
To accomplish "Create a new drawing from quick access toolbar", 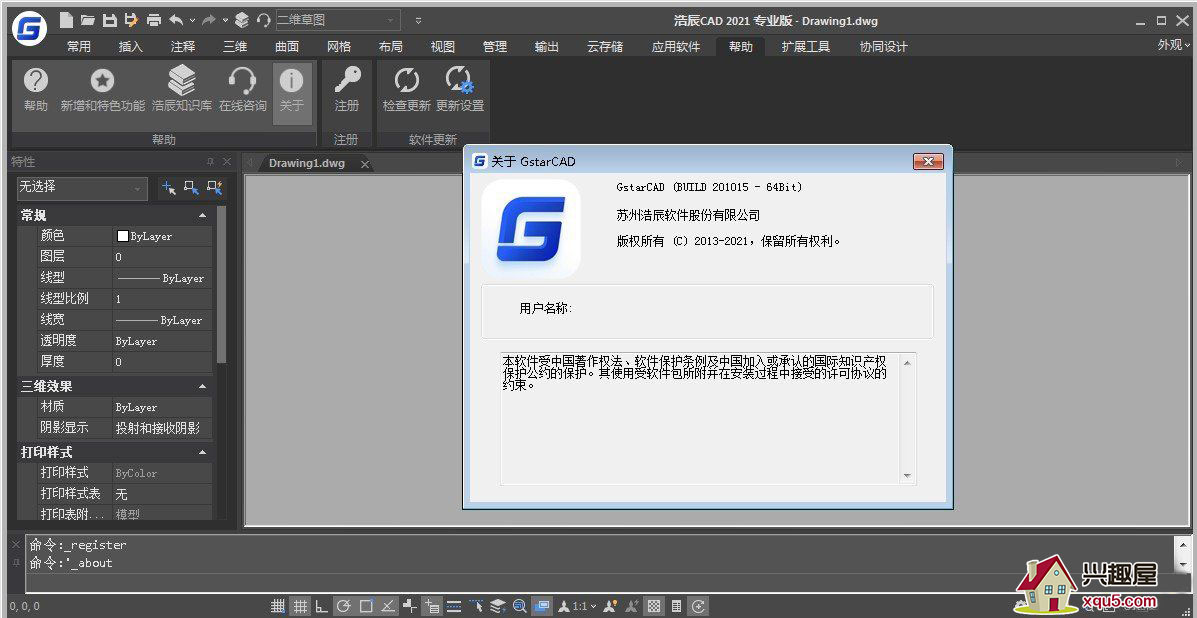I will pyautogui.click(x=66, y=19).
